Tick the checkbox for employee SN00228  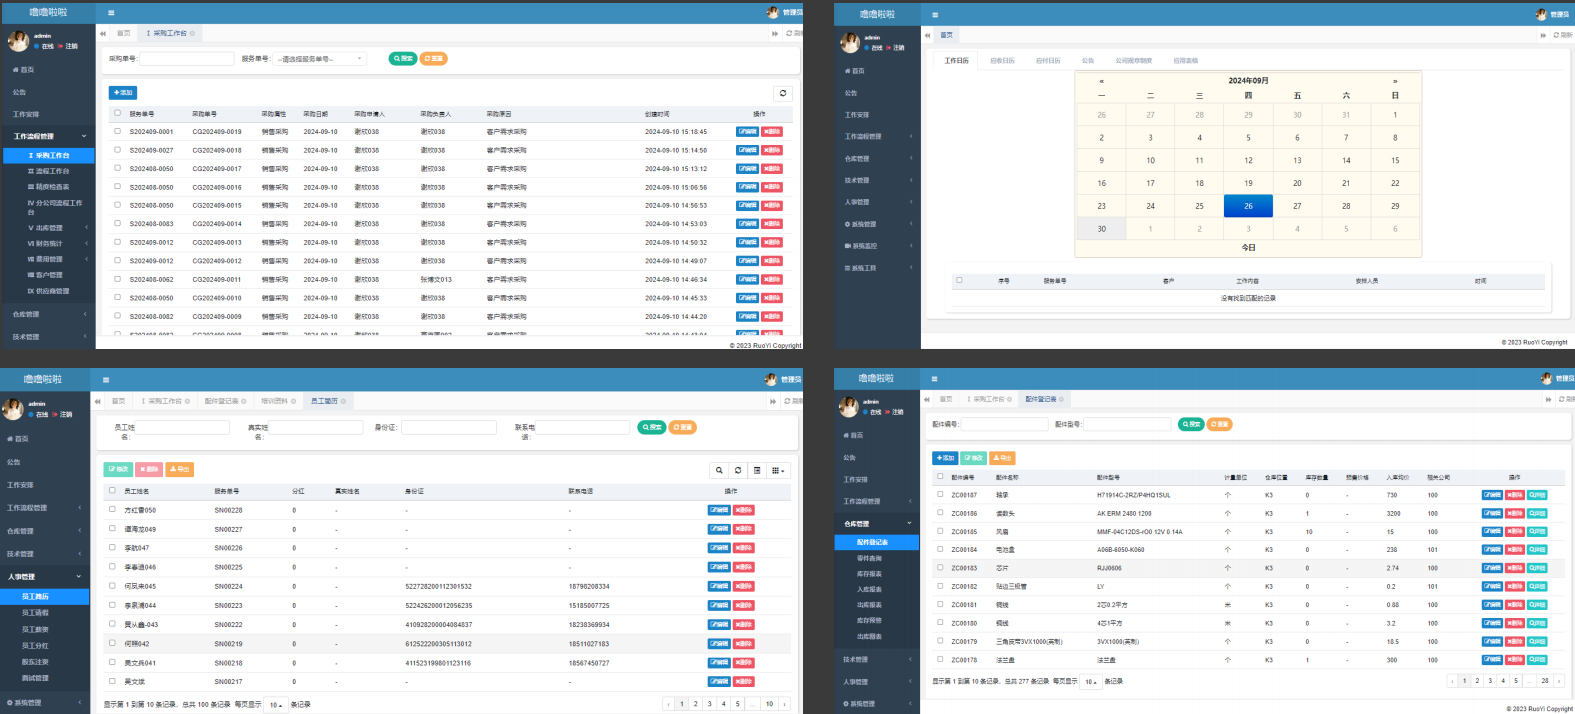pyautogui.click(x=112, y=510)
